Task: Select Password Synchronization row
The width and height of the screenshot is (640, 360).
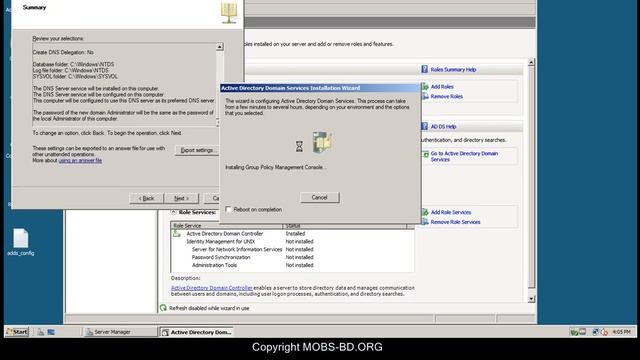Action: pyautogui.click(x=292, y=258)
